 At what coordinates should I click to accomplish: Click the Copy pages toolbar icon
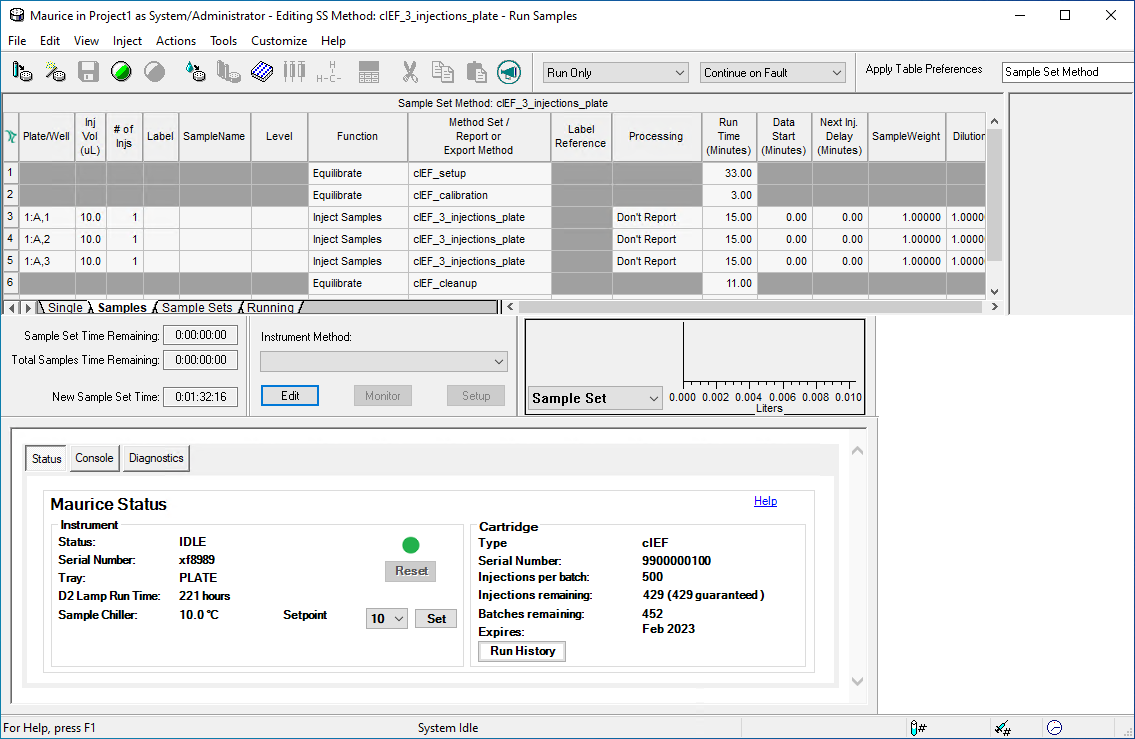pos(442,72)
